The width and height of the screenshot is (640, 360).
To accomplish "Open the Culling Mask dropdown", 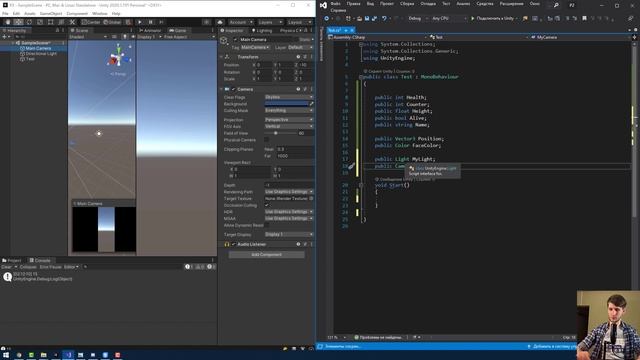I will (x=289, y=110).
